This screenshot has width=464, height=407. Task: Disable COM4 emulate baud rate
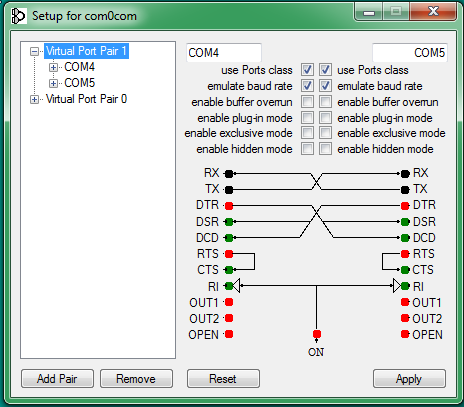pyautogui.click(x=307, y=86)
